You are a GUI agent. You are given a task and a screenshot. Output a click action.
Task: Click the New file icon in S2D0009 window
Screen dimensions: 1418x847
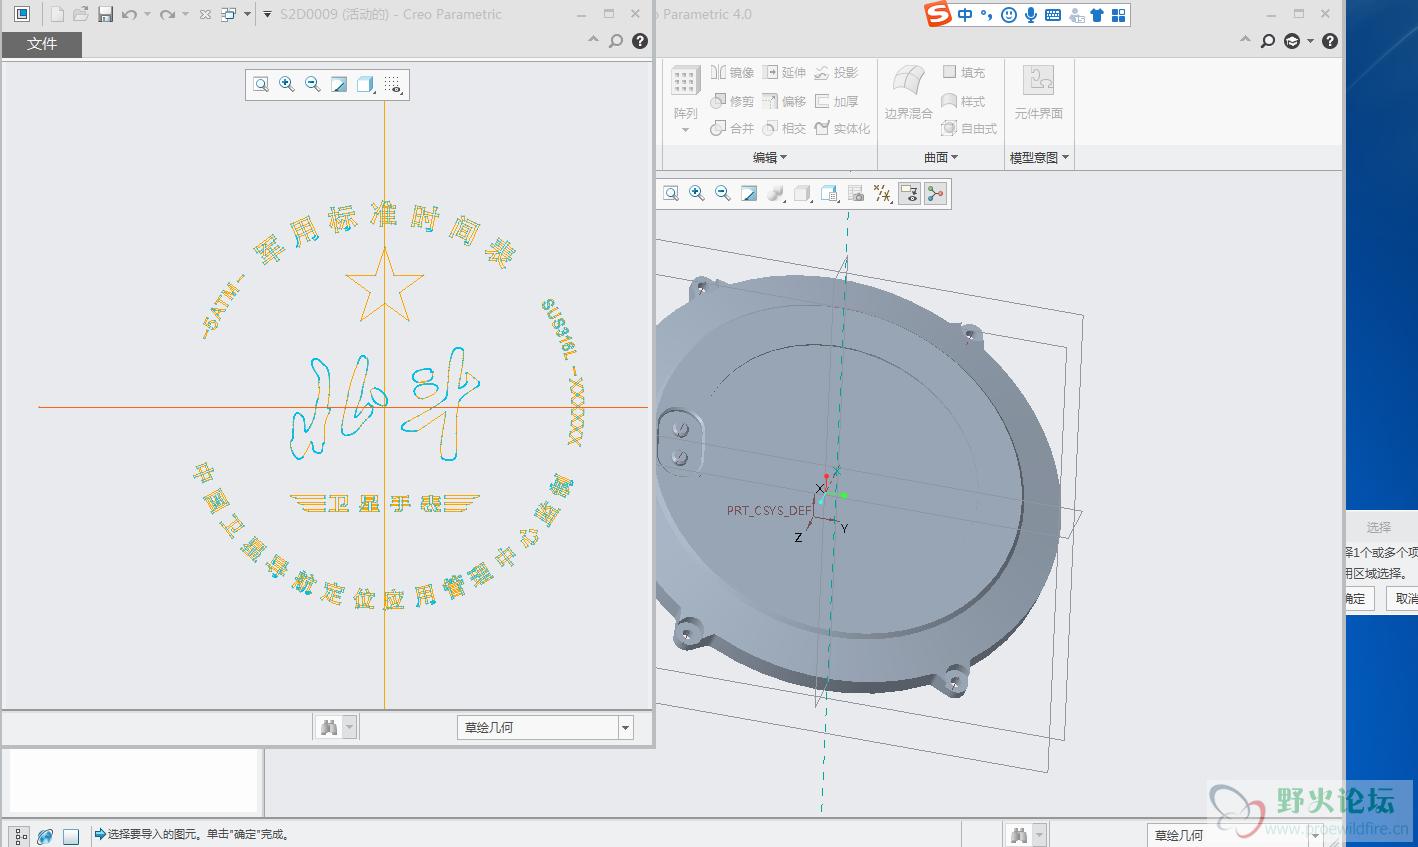(57, 14)
